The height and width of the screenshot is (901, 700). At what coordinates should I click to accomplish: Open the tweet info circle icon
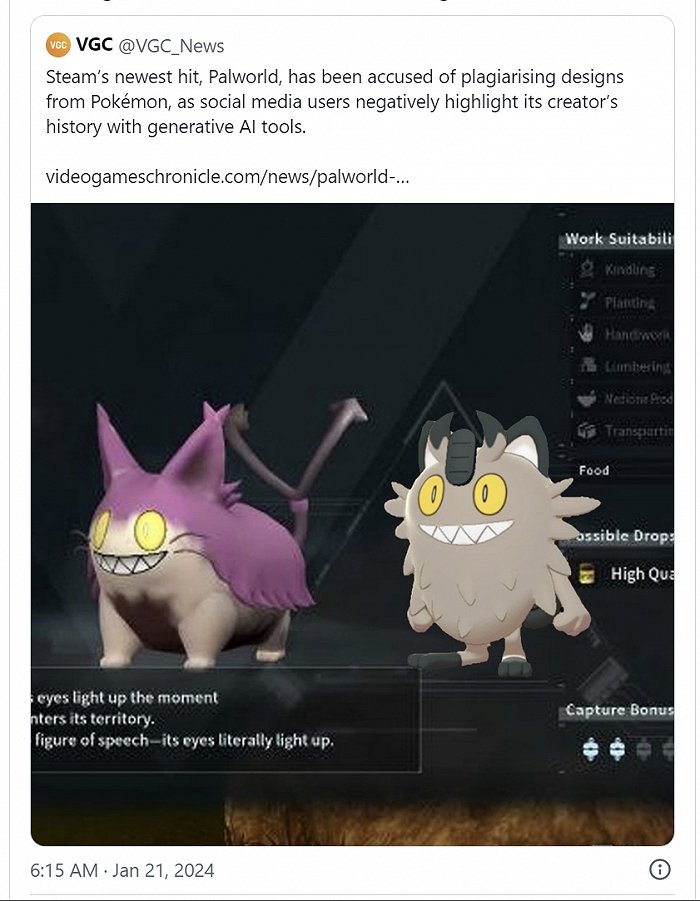tap(659, 869)
